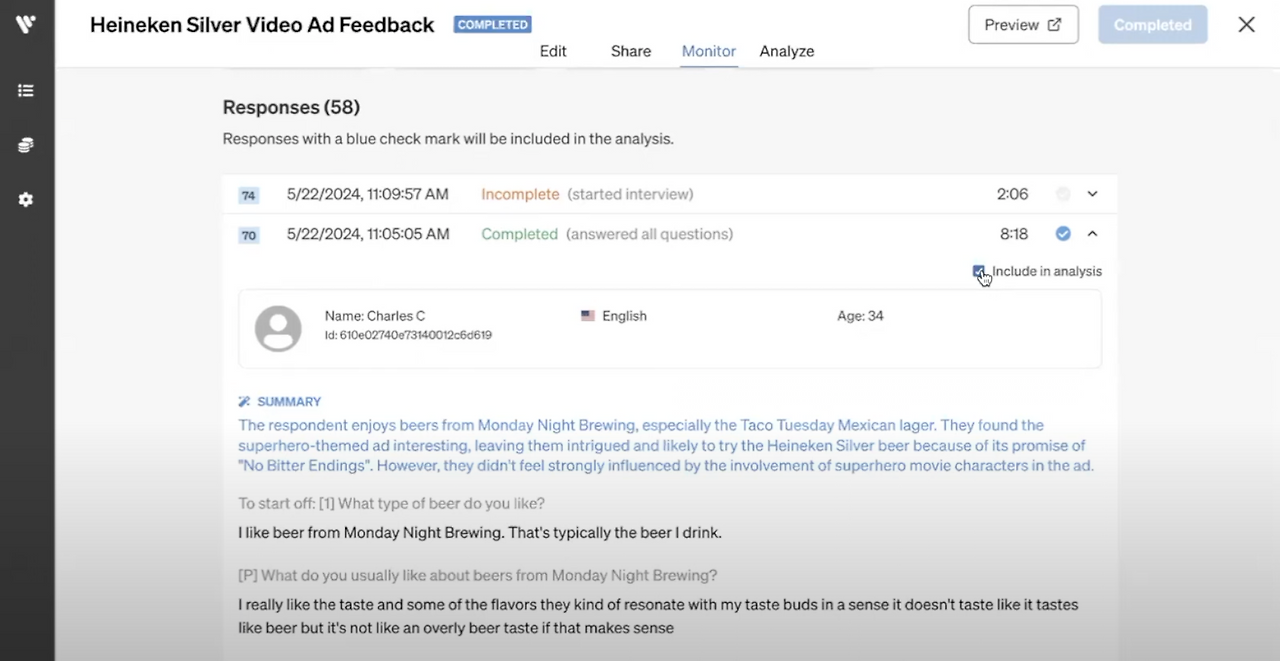Click the response number 74 badge
The width and height of the screenshot is (1280, 661).
click(249, 195)
